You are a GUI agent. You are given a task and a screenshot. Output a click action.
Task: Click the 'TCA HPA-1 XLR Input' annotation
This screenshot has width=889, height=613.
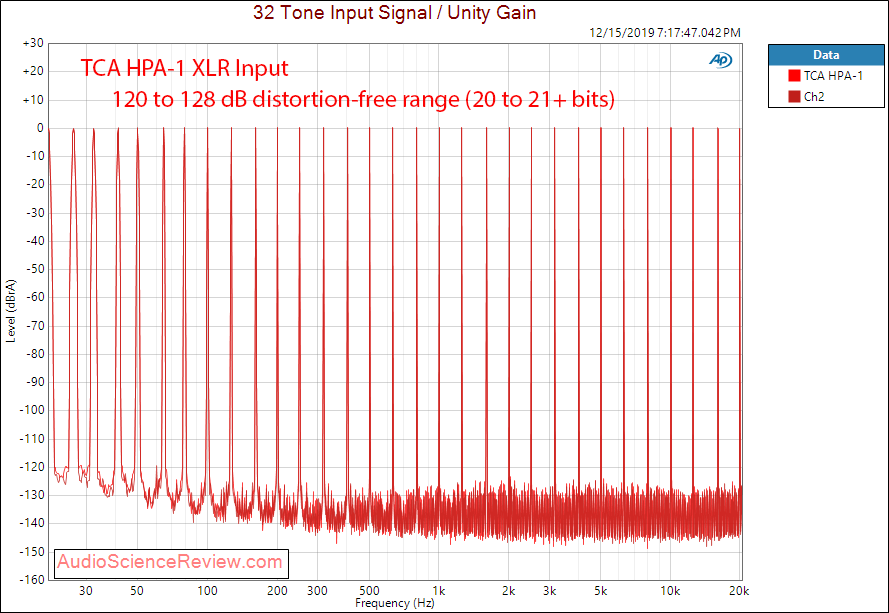184,68
